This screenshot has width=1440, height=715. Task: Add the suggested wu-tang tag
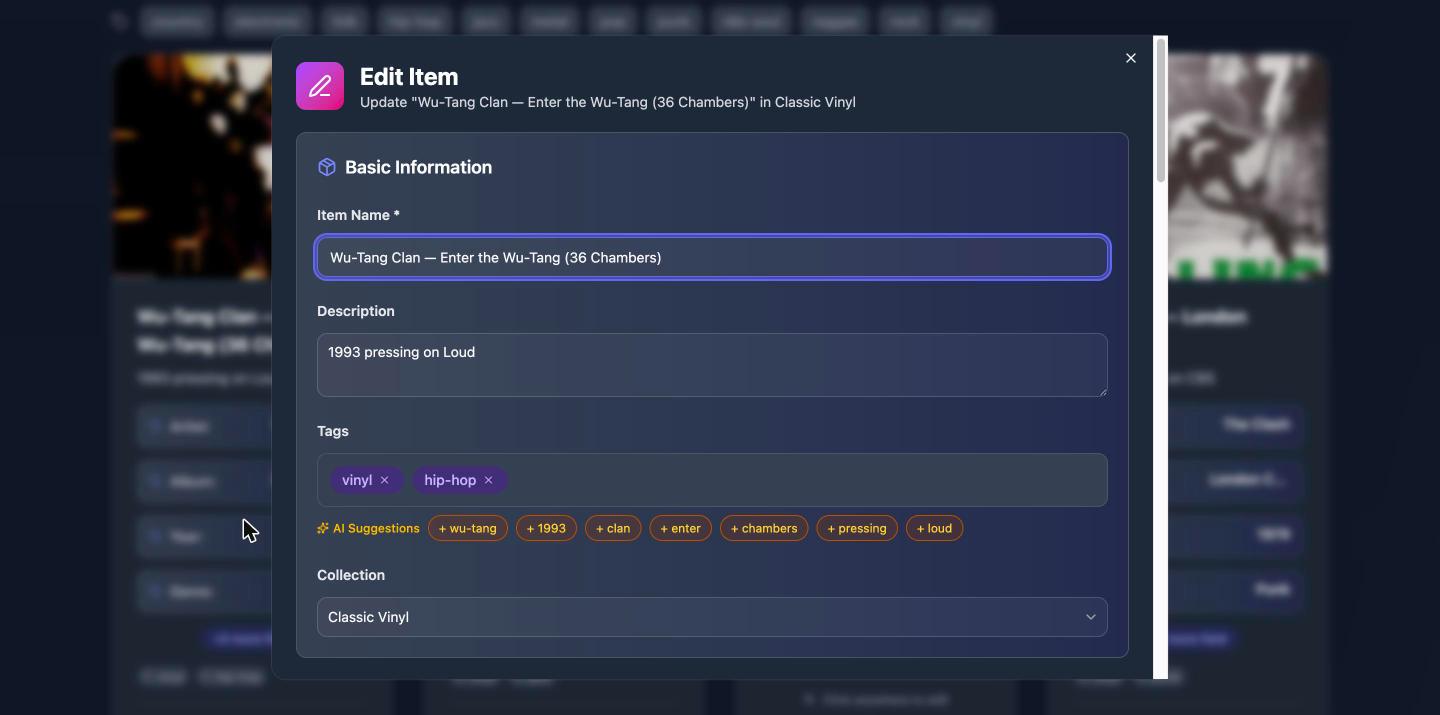click(x=468, y=528)
